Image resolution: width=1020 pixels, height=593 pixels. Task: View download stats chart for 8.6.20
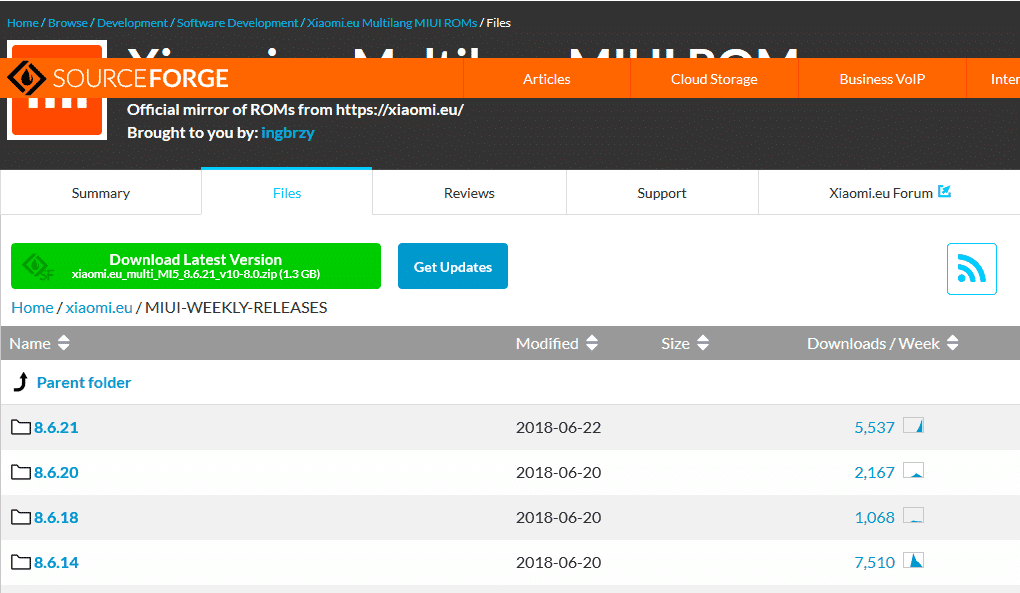tap(913, 471)
